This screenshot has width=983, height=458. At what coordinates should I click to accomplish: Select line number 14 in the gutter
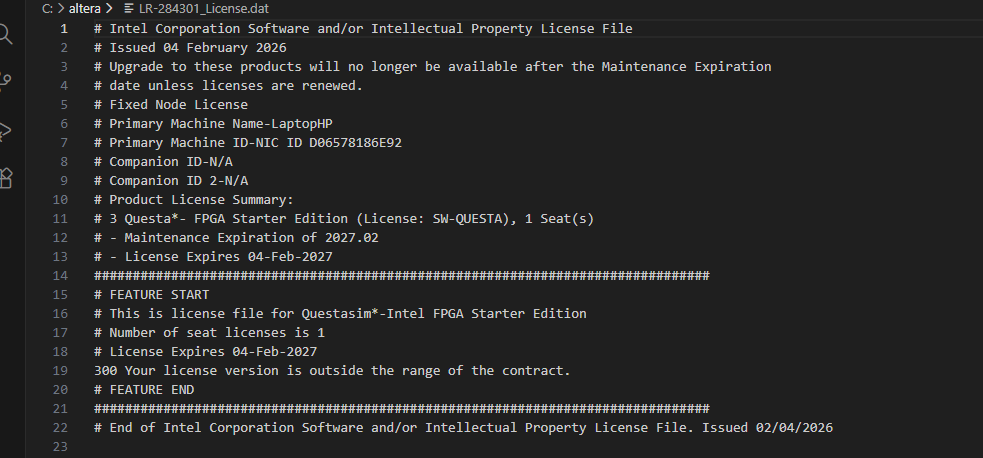click(x=64, y=275)
